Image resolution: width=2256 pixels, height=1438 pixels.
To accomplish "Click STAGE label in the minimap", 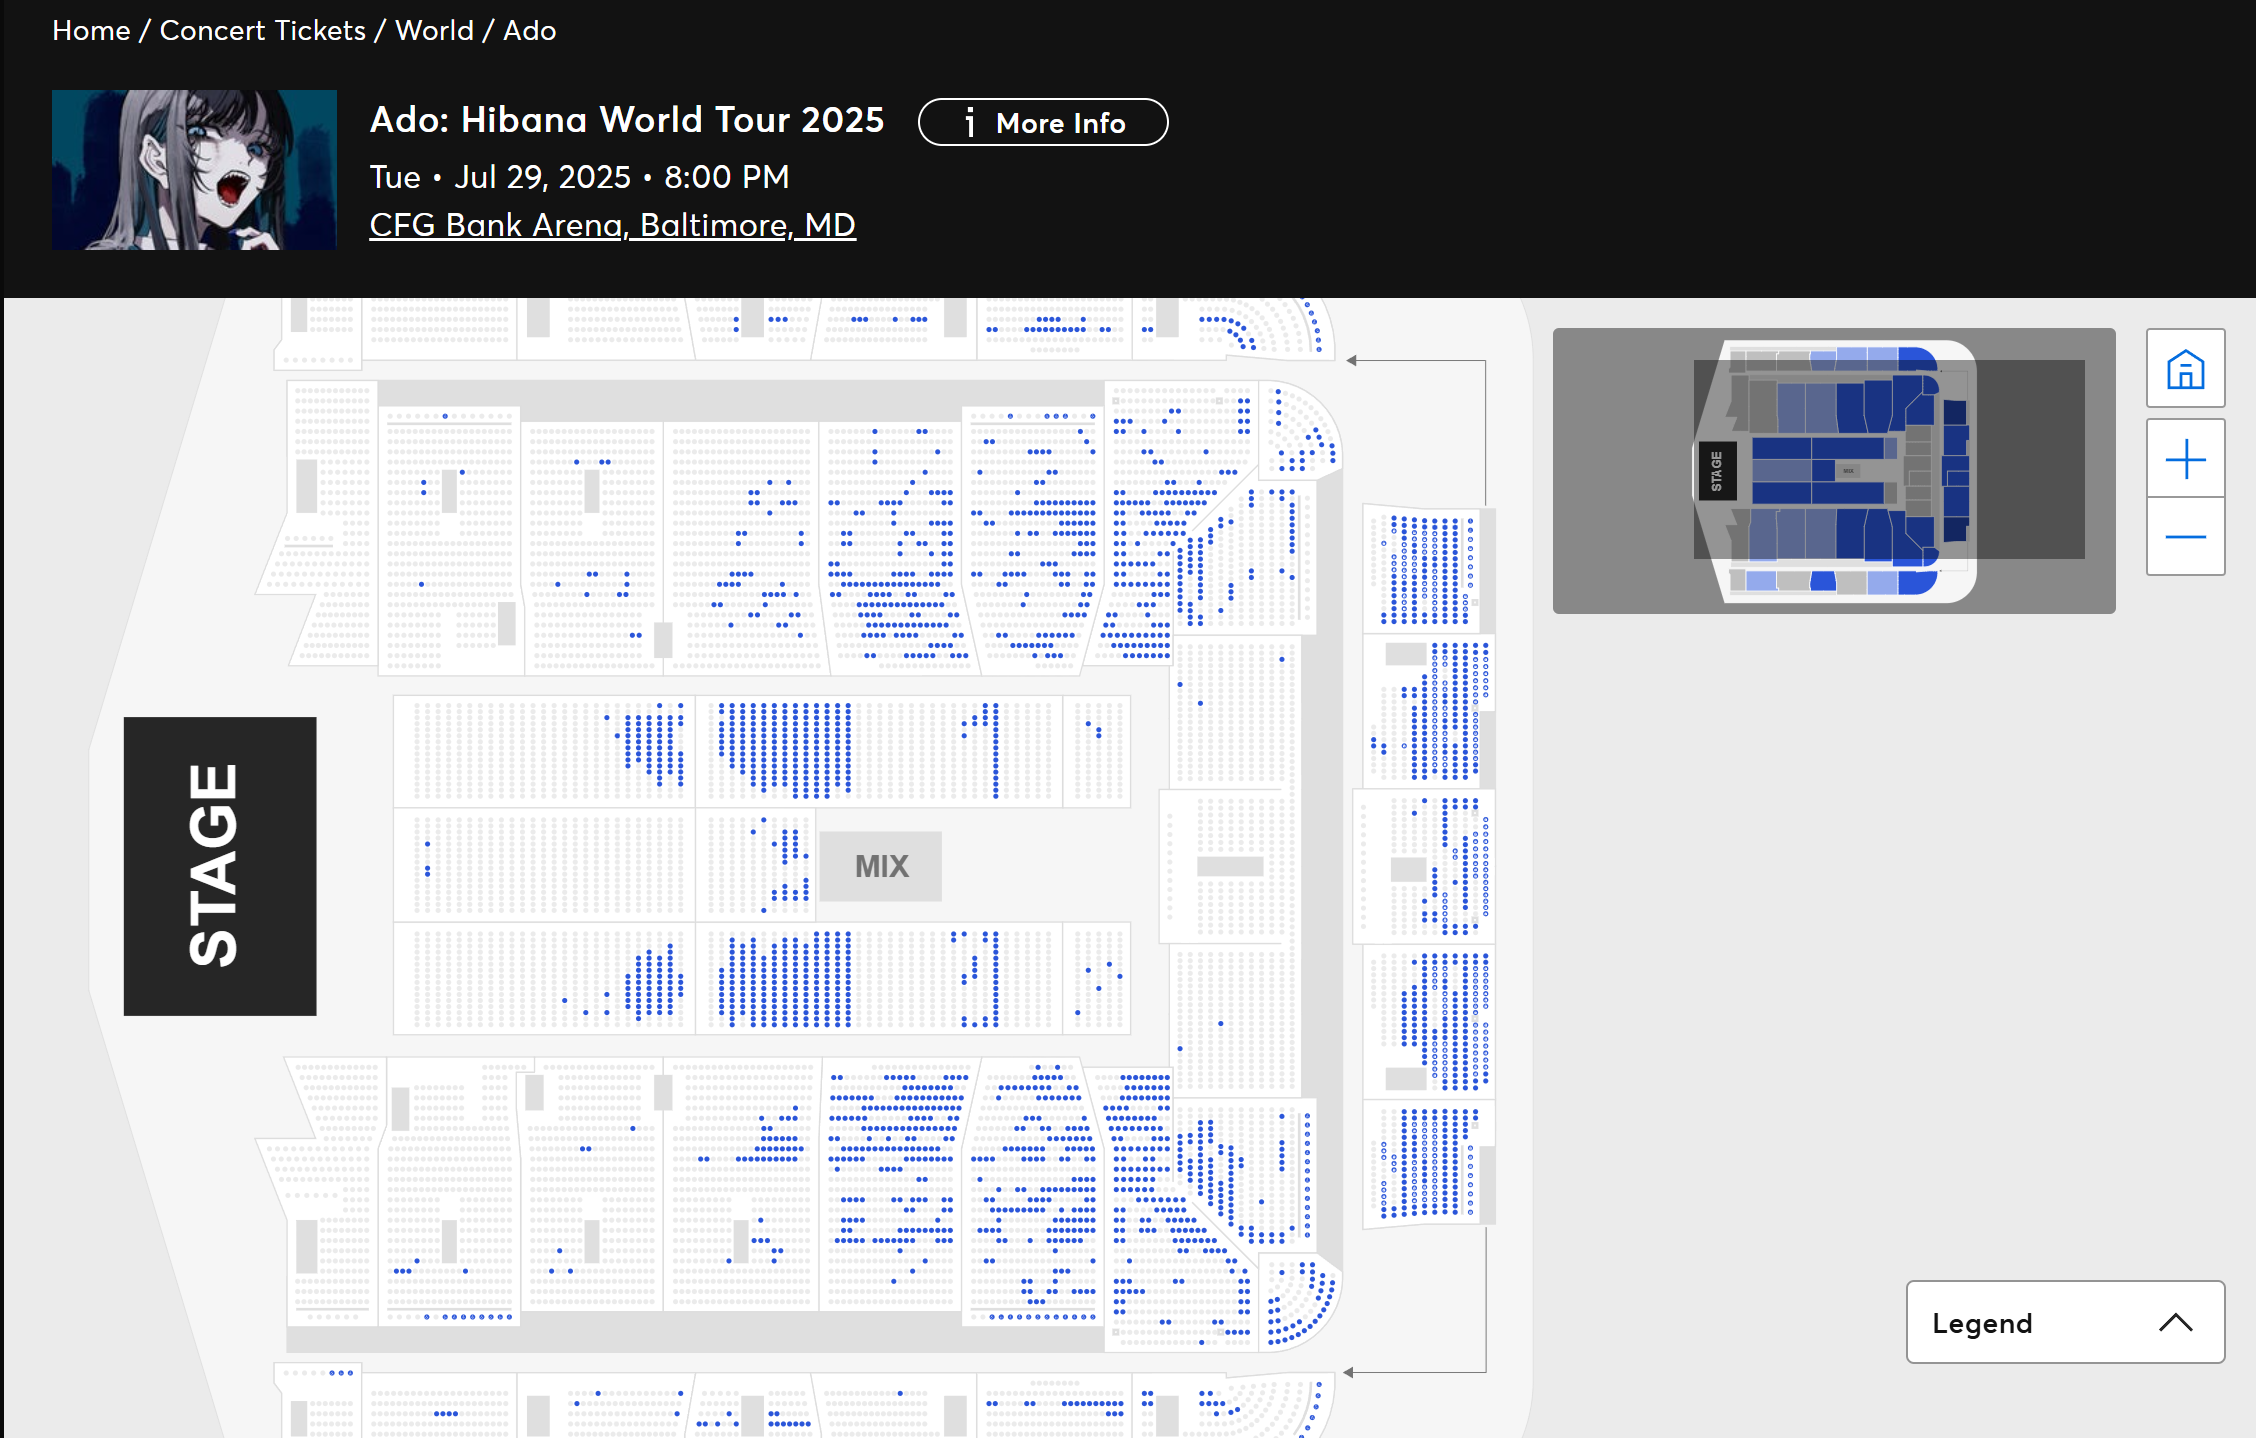I will click(1716, 471).
